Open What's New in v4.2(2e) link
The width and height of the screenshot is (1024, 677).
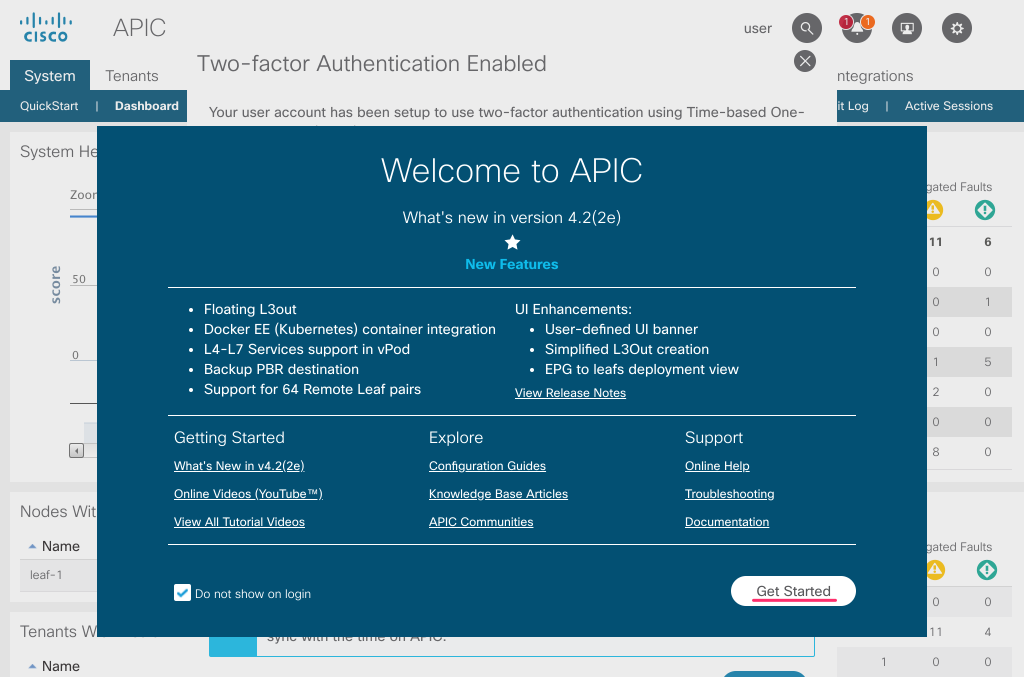[239, 466]
